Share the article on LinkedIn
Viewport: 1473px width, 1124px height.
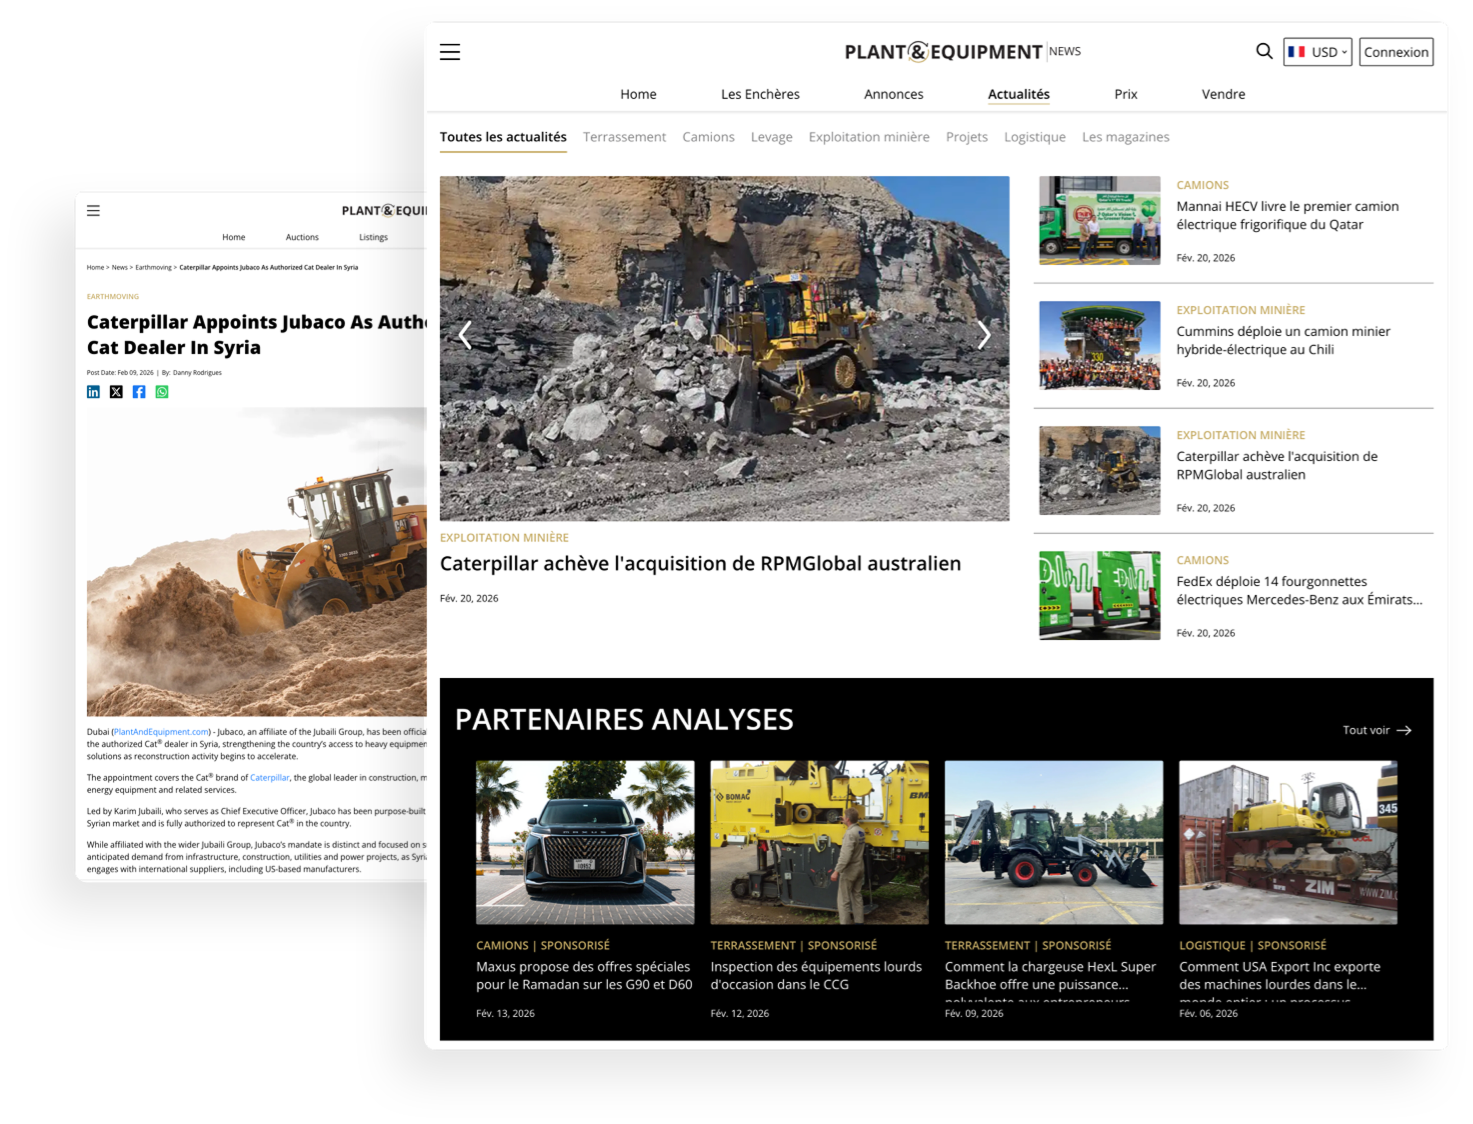(93, 392)
